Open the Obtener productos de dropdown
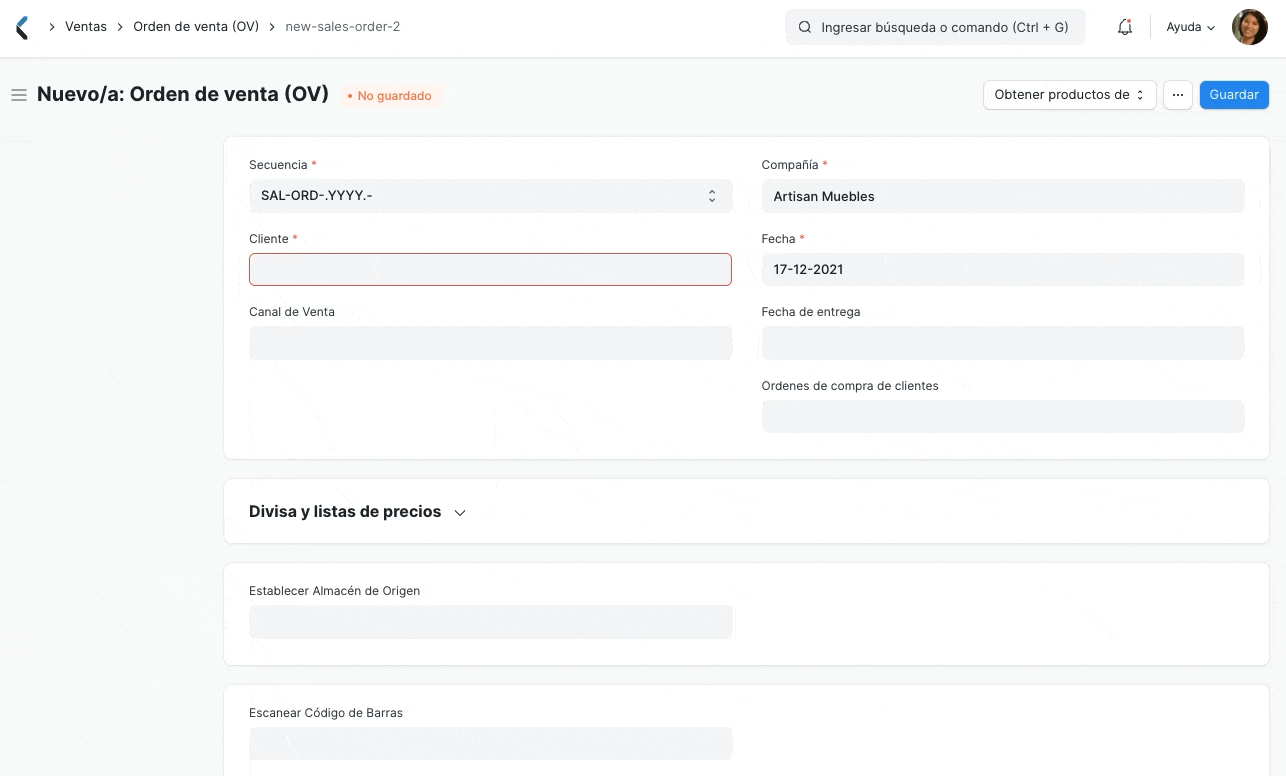1286x776 pixels. [x=1068, y=94]
